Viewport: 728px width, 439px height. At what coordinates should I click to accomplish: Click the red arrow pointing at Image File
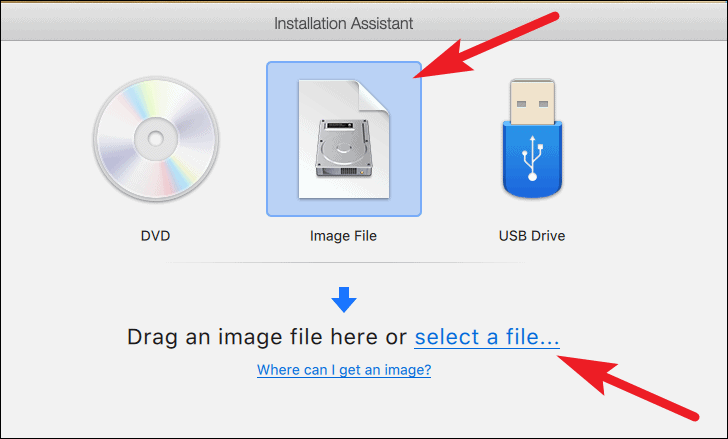[487, 45]
